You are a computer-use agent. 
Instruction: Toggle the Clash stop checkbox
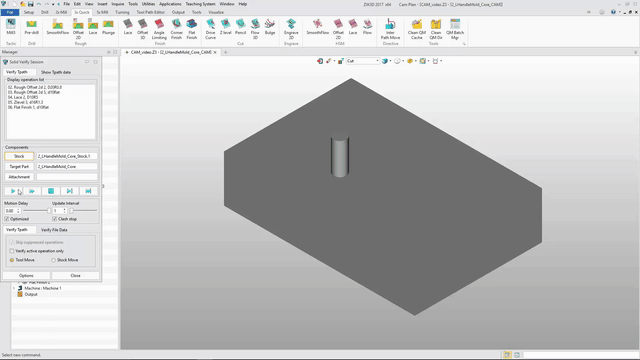pos(55,219)
